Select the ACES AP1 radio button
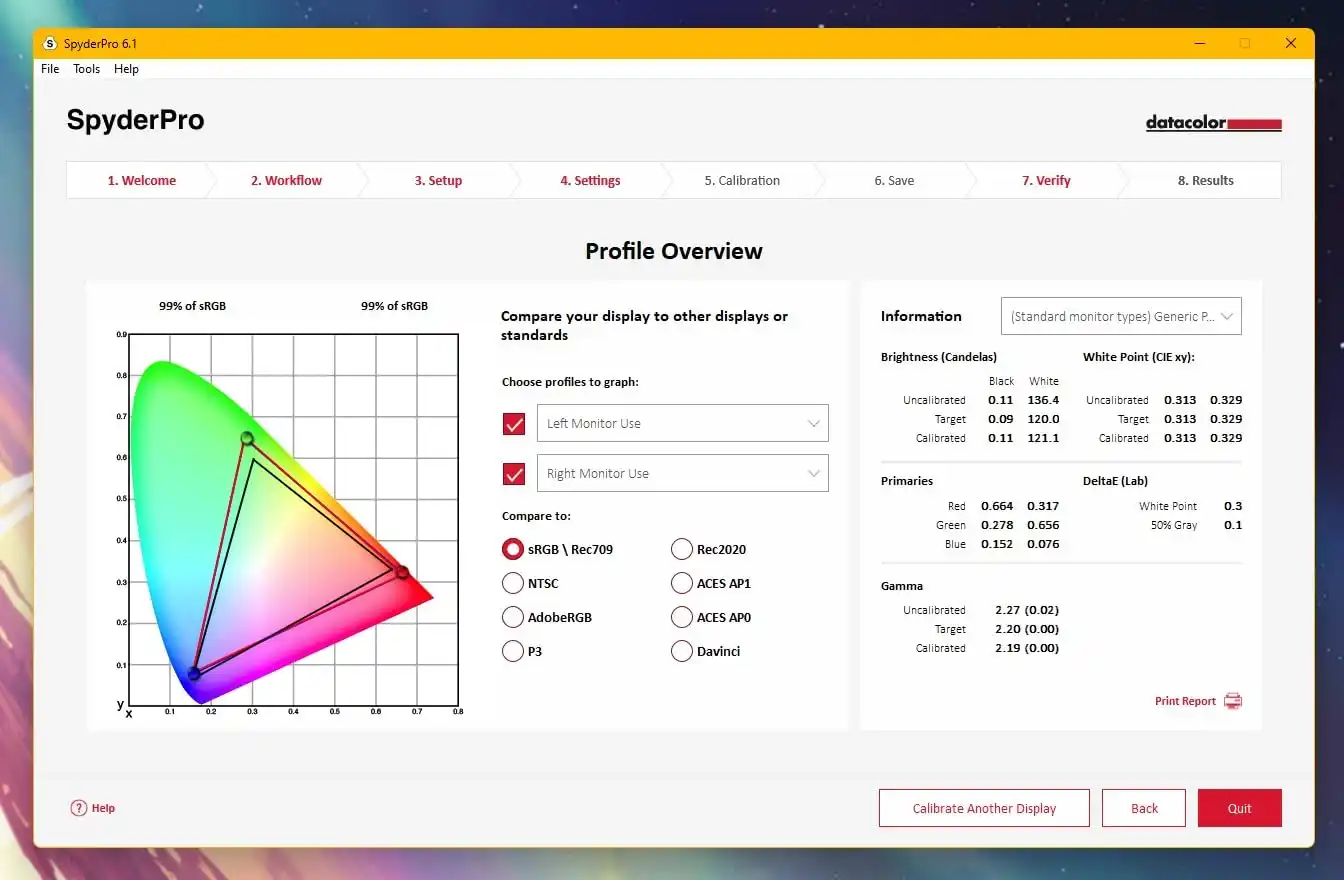1344x880 pixels. click(682, 583)
